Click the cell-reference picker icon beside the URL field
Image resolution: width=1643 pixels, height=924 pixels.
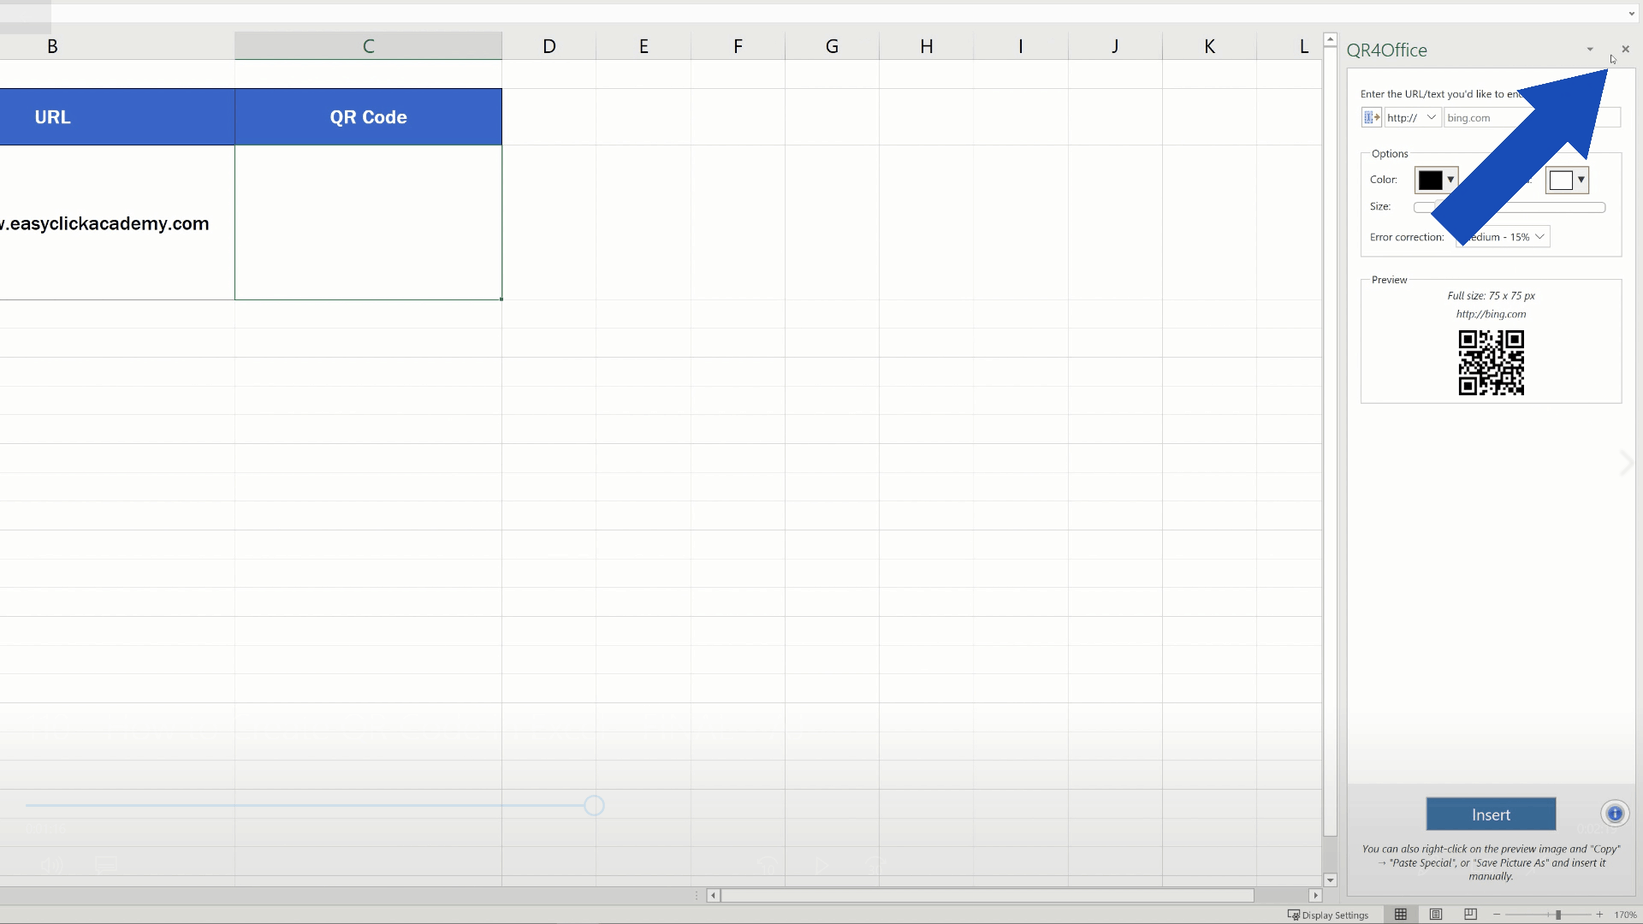click(1370, 117)
